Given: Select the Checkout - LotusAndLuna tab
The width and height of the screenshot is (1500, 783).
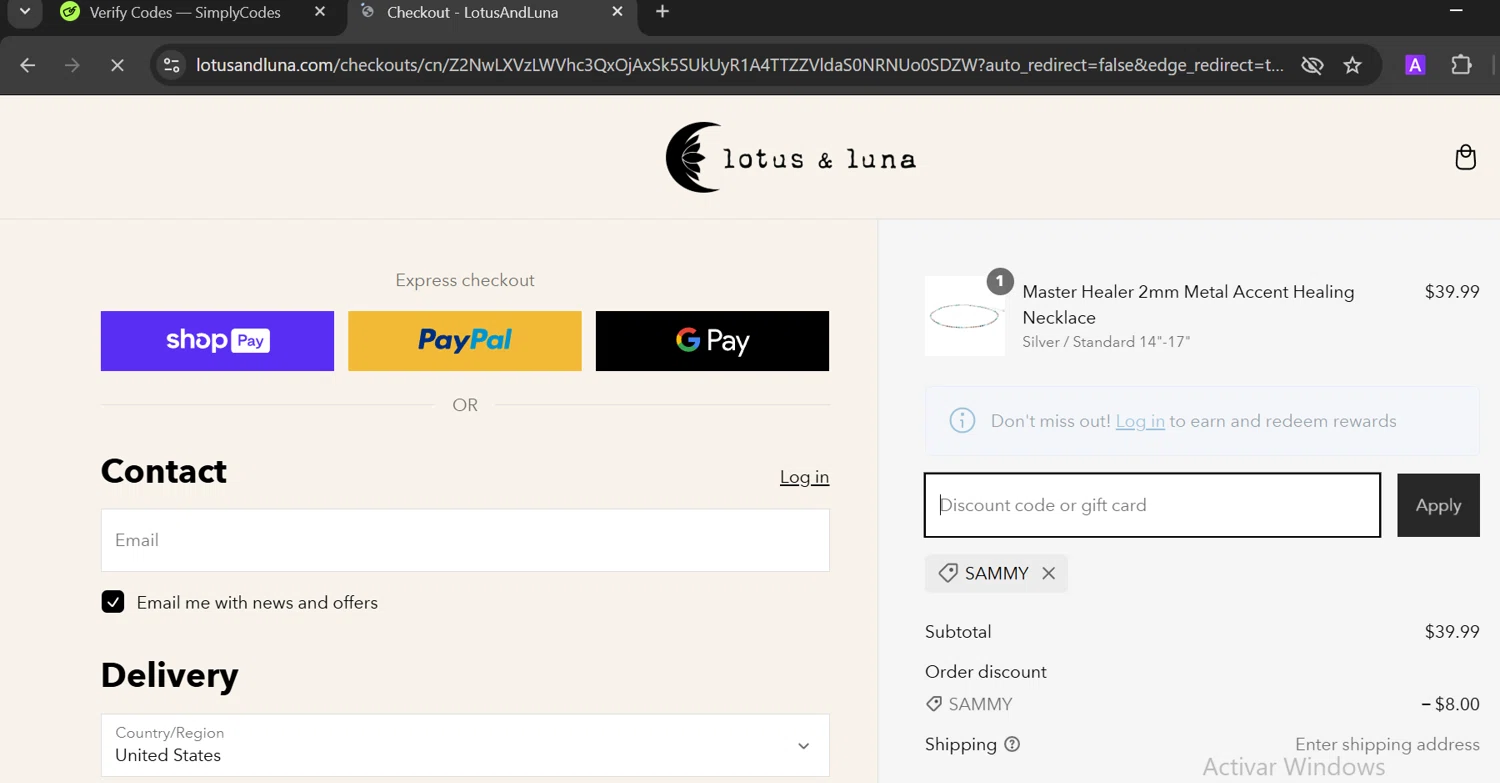Looking at the screenshot, I should 472,12.
